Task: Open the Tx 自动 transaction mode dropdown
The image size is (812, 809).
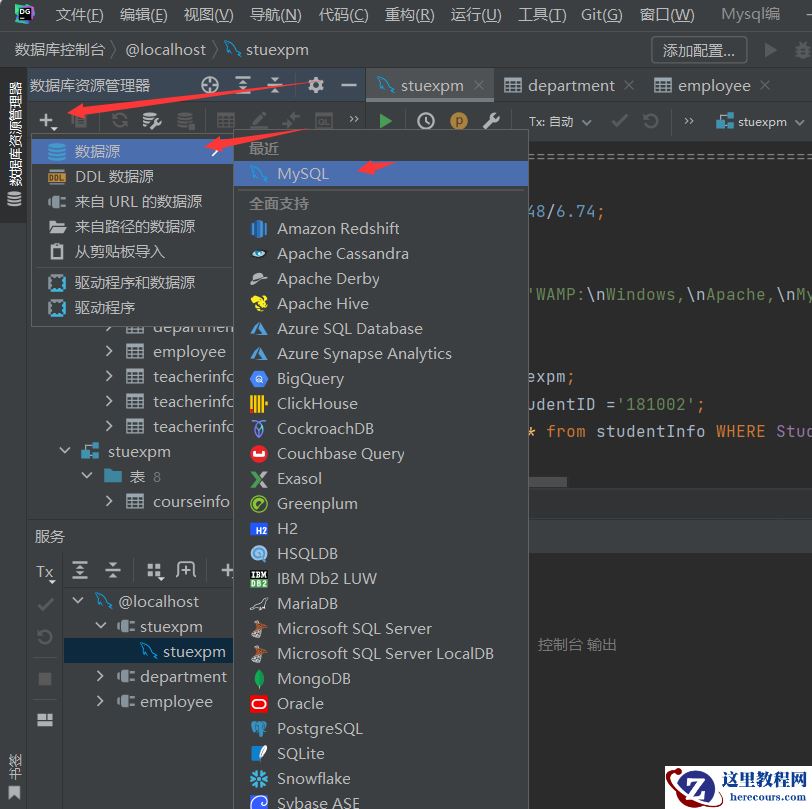Action: (x=560, y=122)
